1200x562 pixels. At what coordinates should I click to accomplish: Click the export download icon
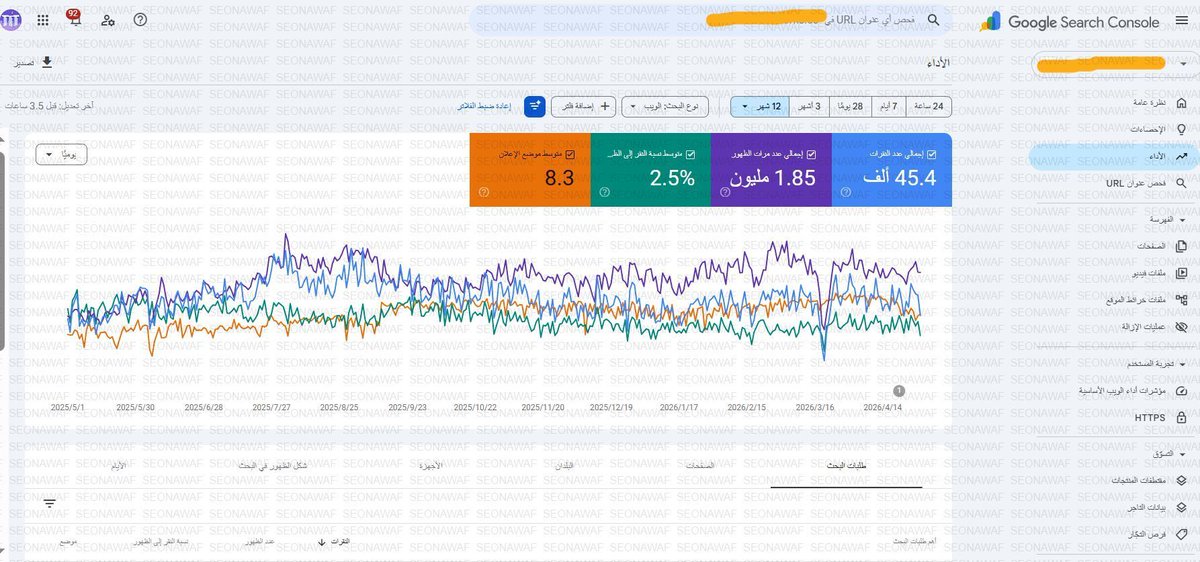[x=46, y=63]
